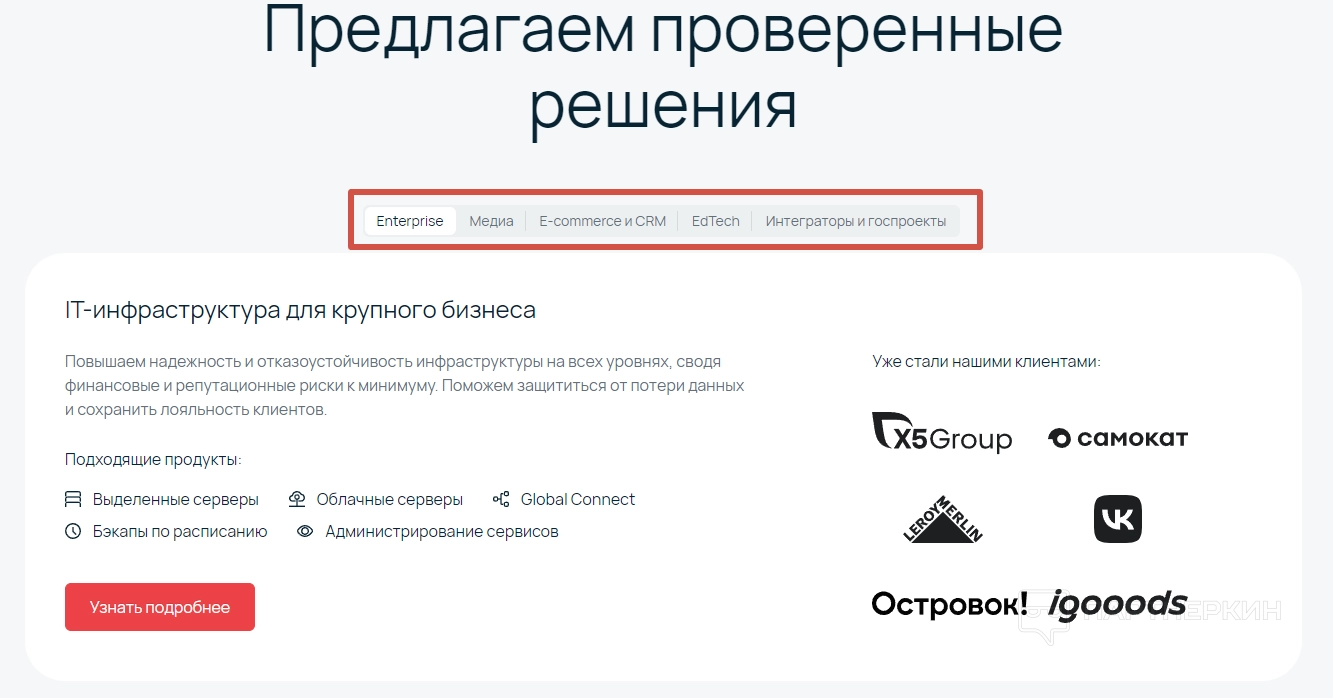1333x698 pixels.
Task: Click the Global Connect network icon
Action: (x=501, y=499)
